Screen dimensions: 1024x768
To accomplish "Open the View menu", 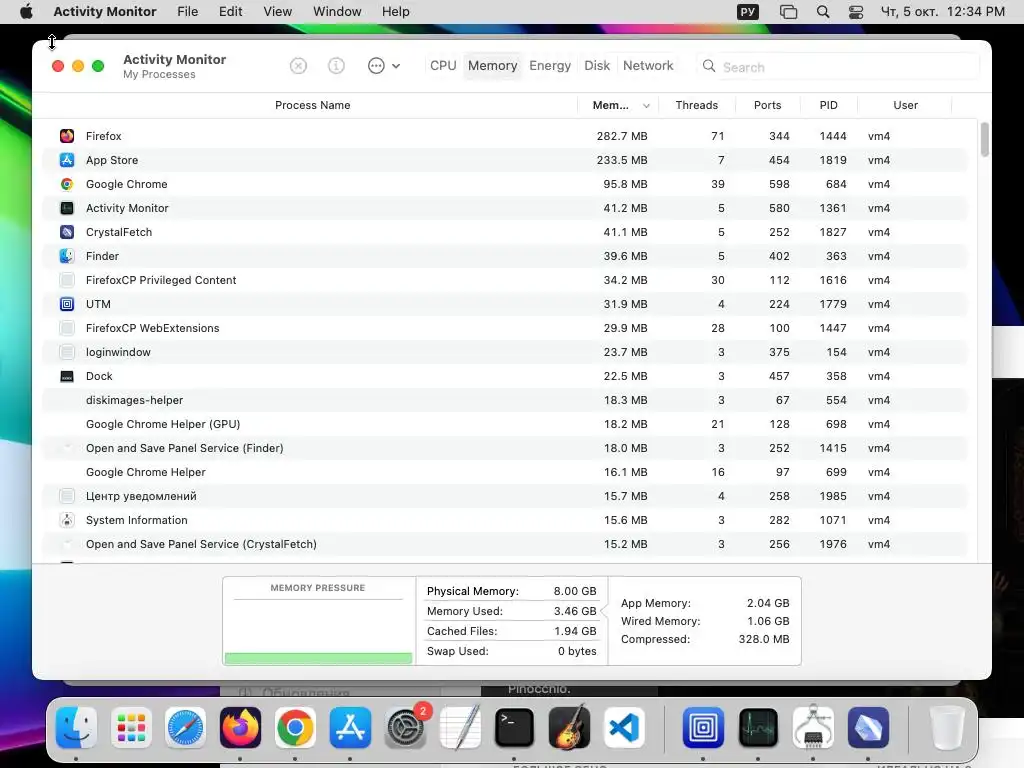I will click(278, 12).
